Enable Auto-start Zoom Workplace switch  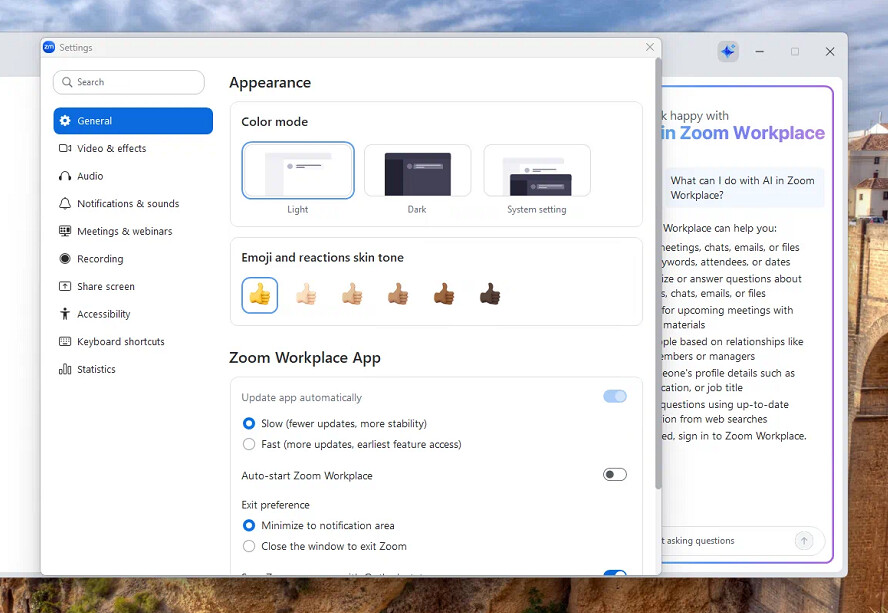[614, 475]
